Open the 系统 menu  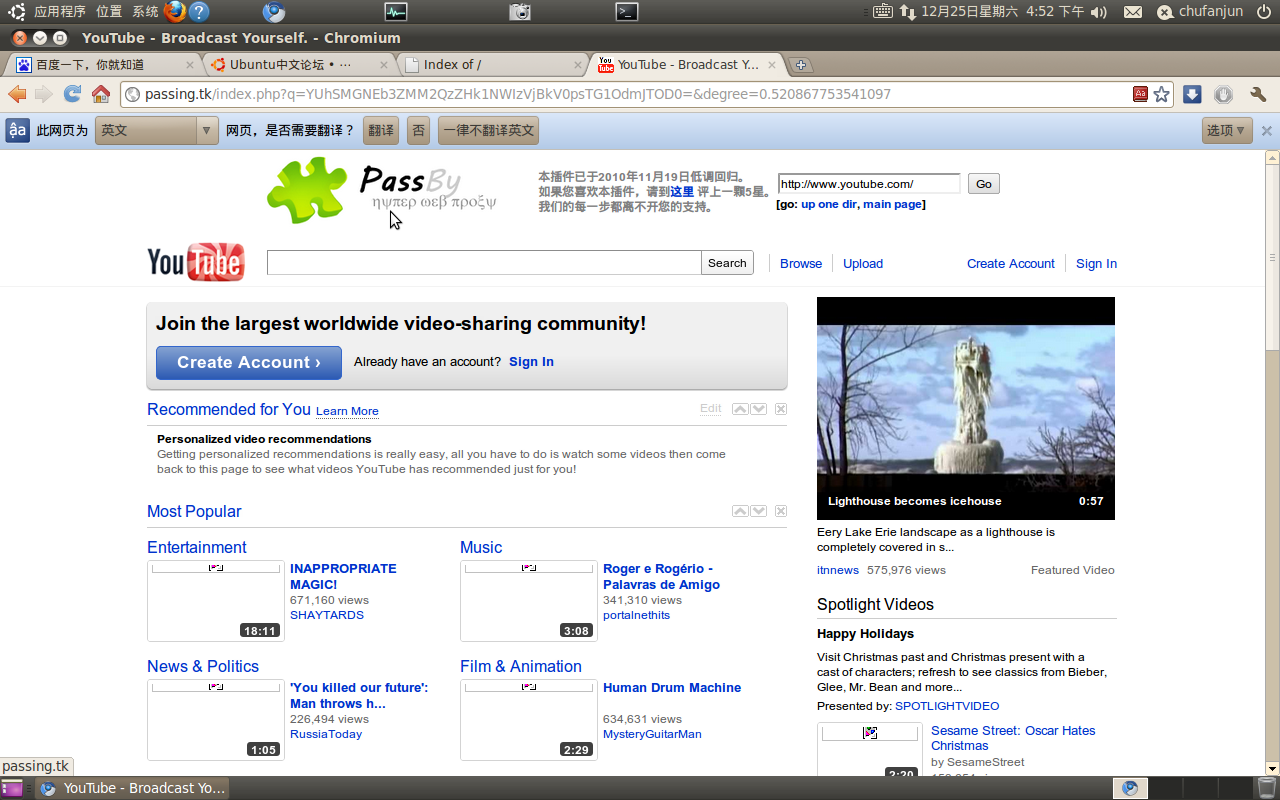[145, 12]
